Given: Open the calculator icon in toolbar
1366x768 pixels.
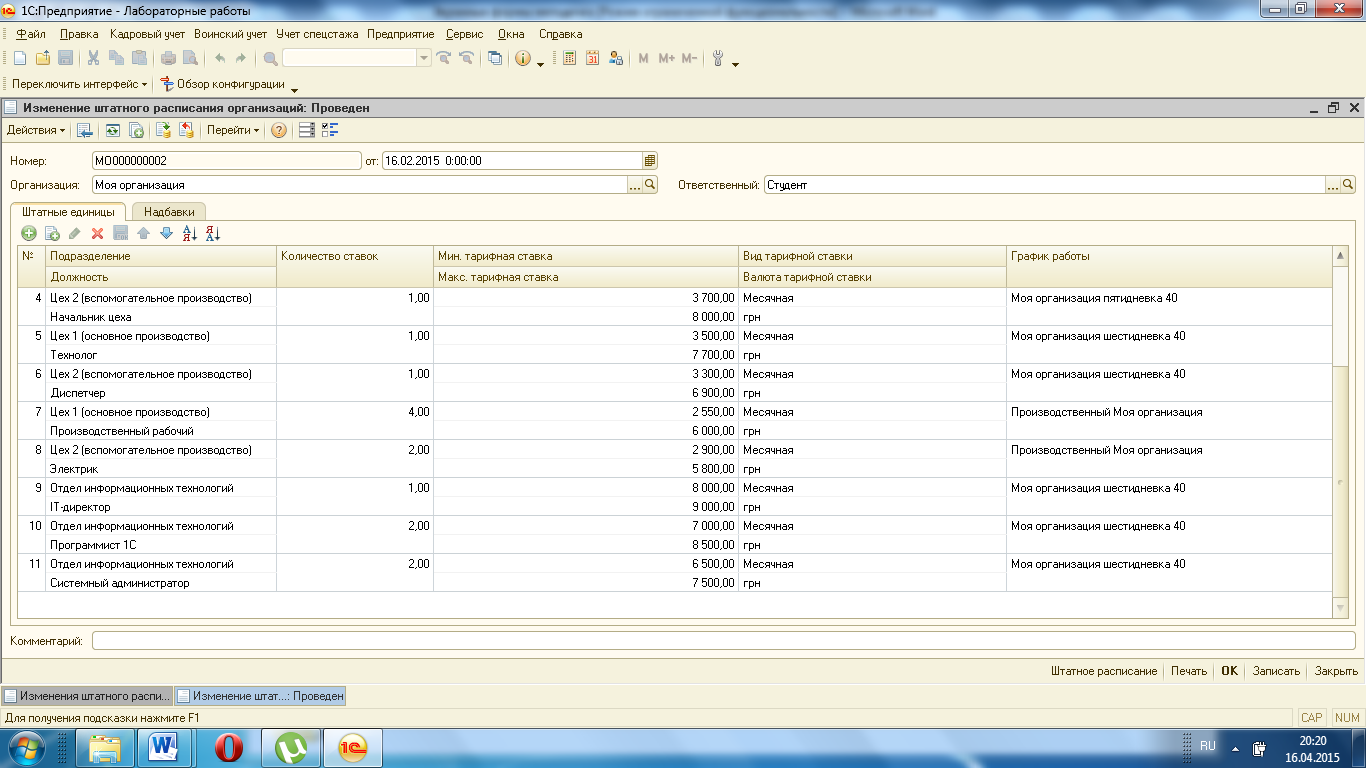Looking at the screenshot, I should [x=570, y=58].
